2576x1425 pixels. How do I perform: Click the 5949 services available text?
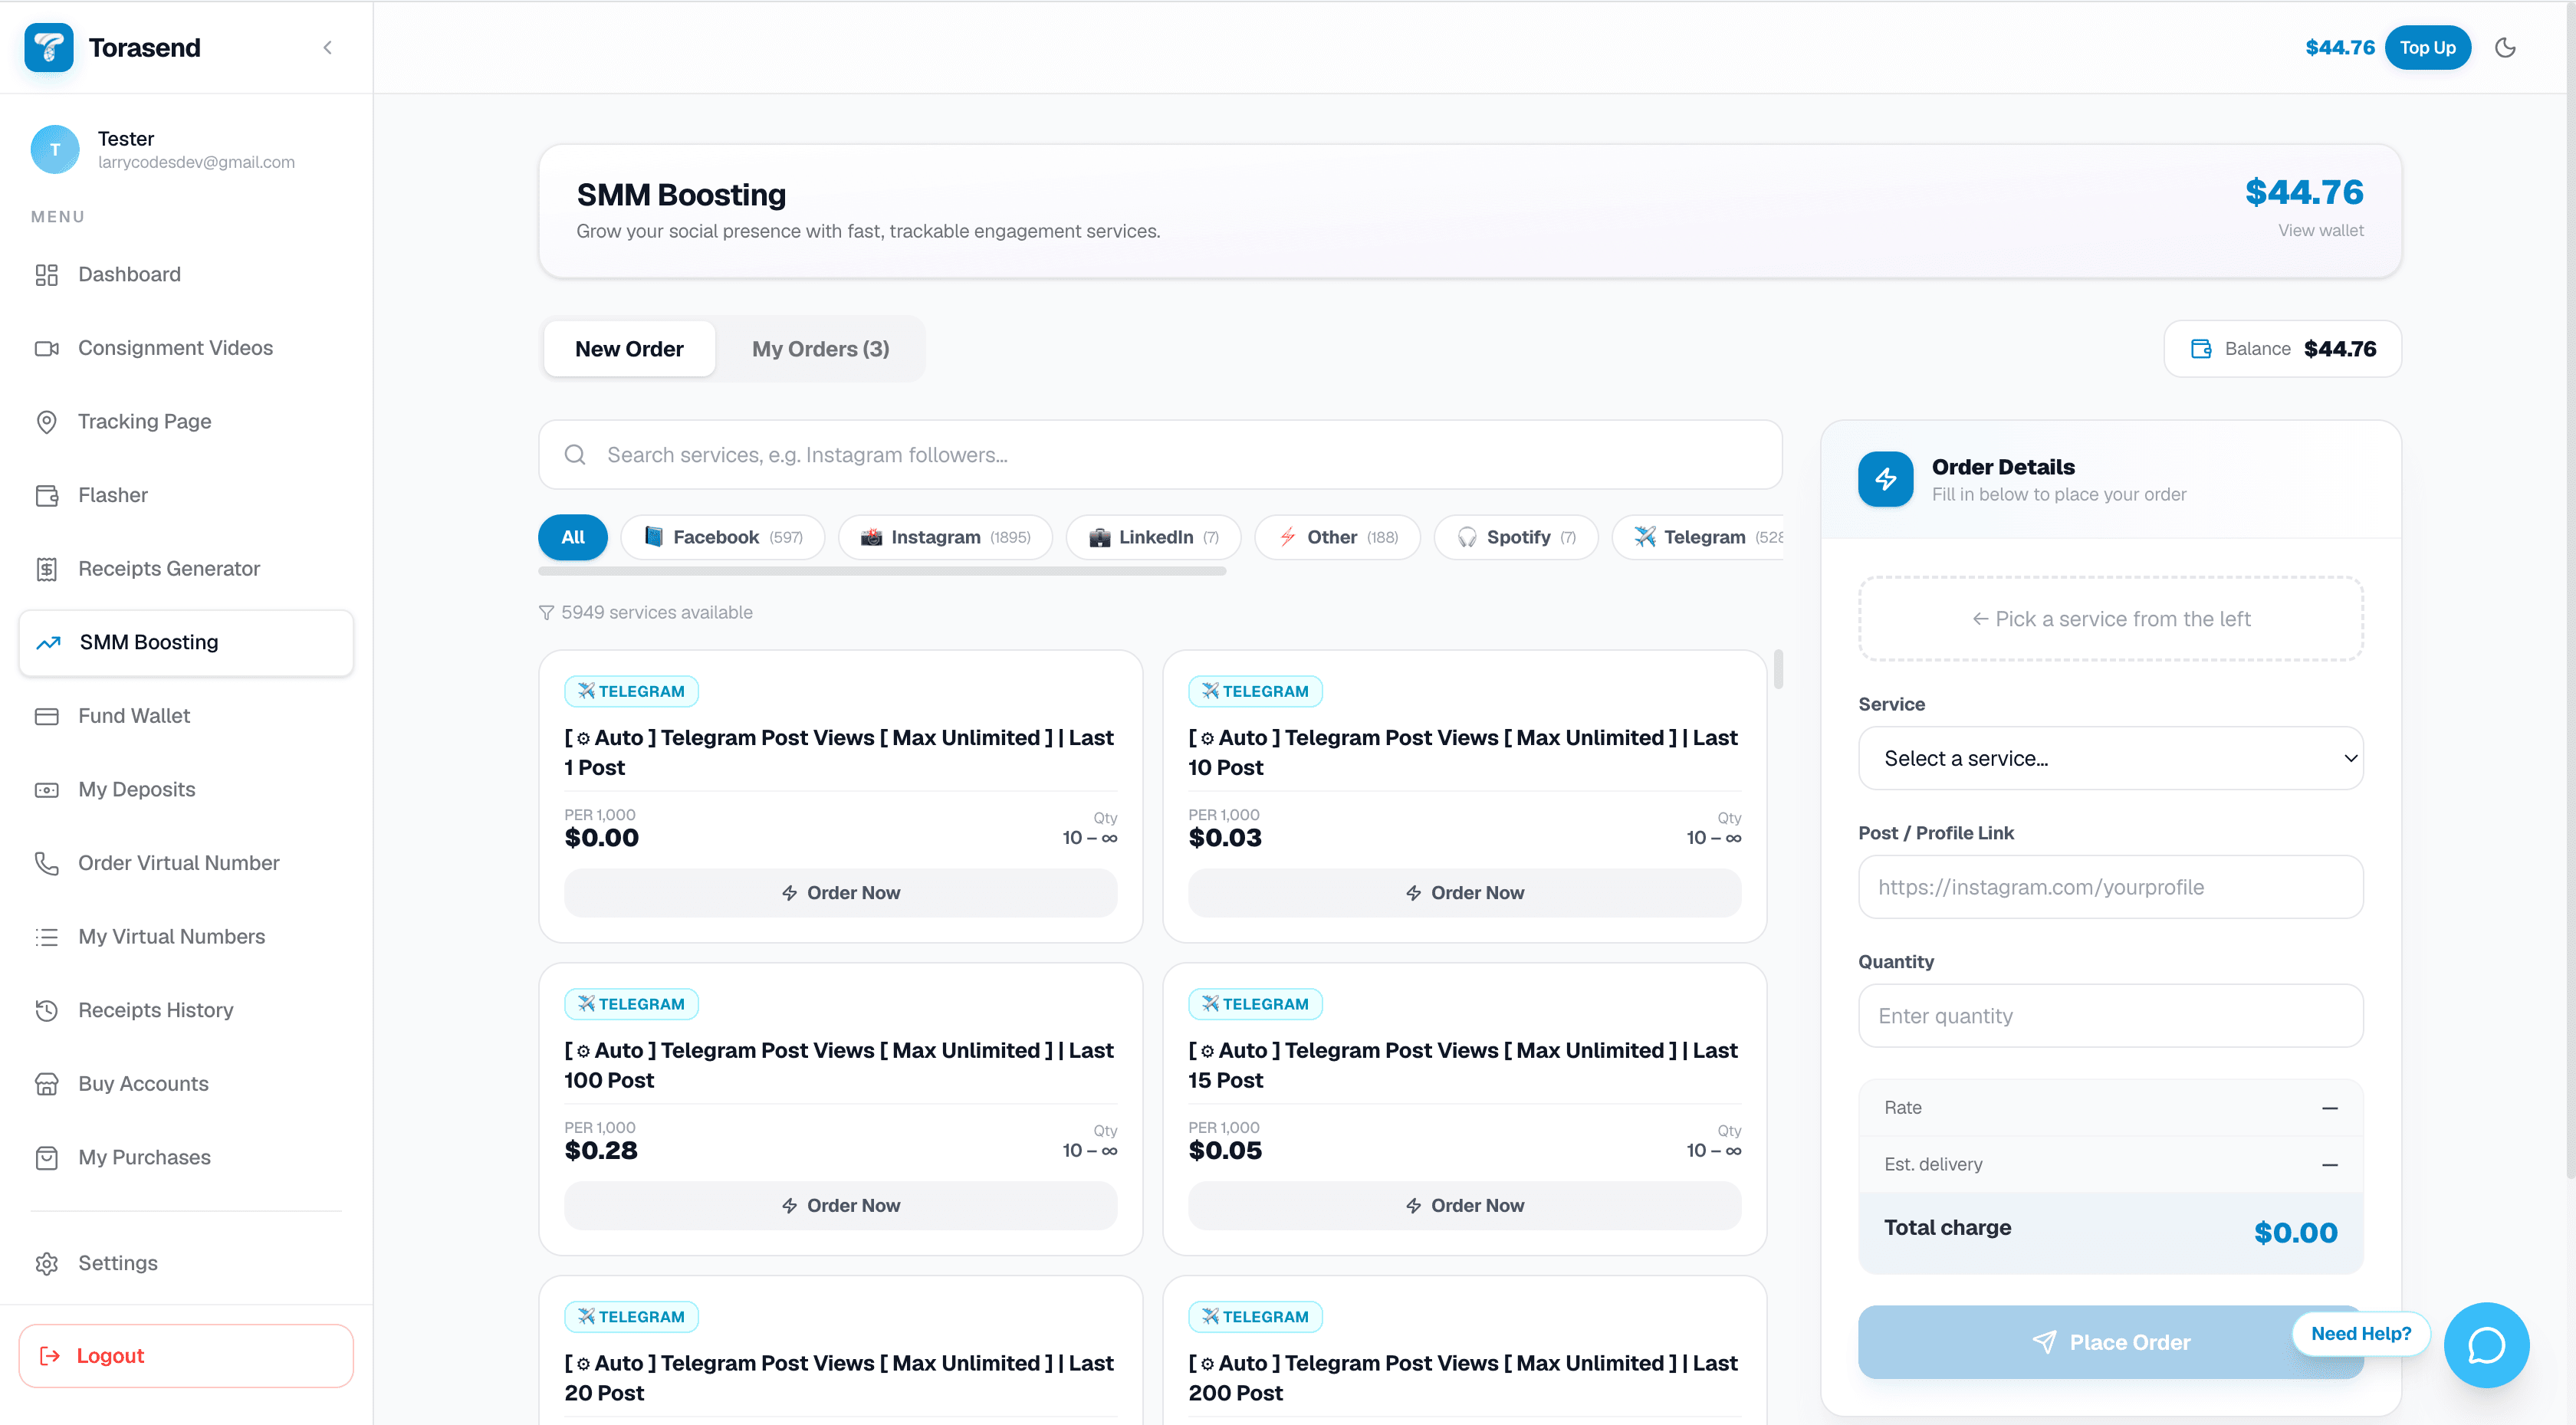[656, 612]
